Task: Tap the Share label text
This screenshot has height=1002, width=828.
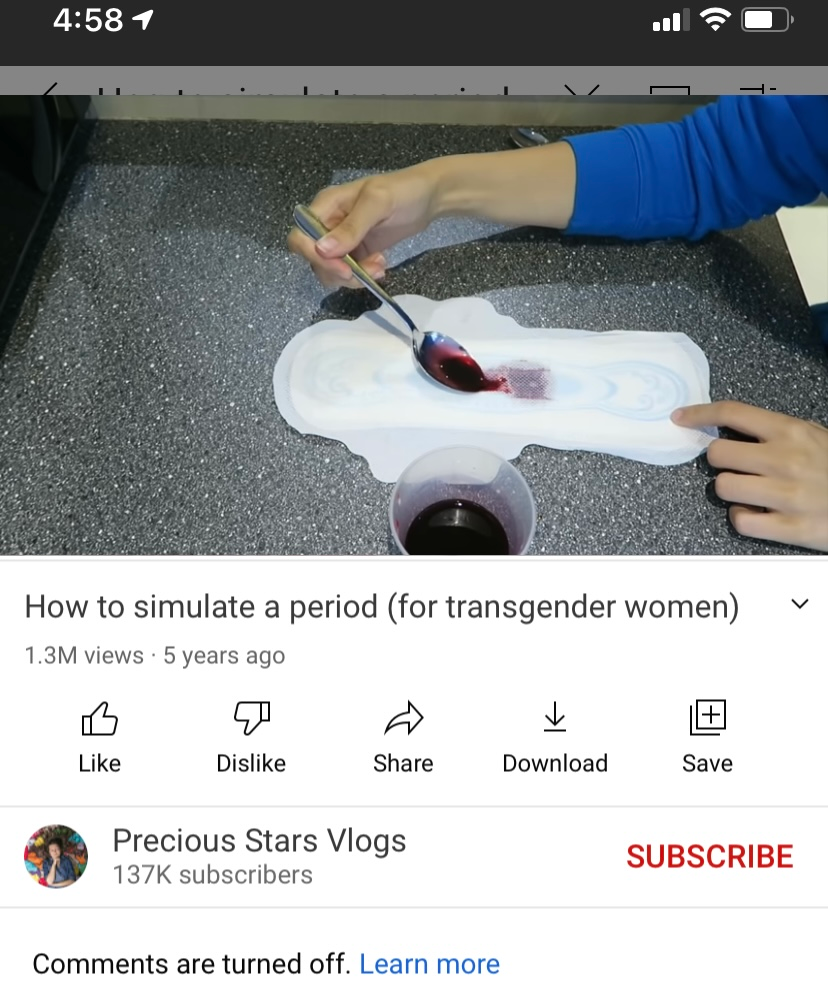Action: (x=403, y=763)
